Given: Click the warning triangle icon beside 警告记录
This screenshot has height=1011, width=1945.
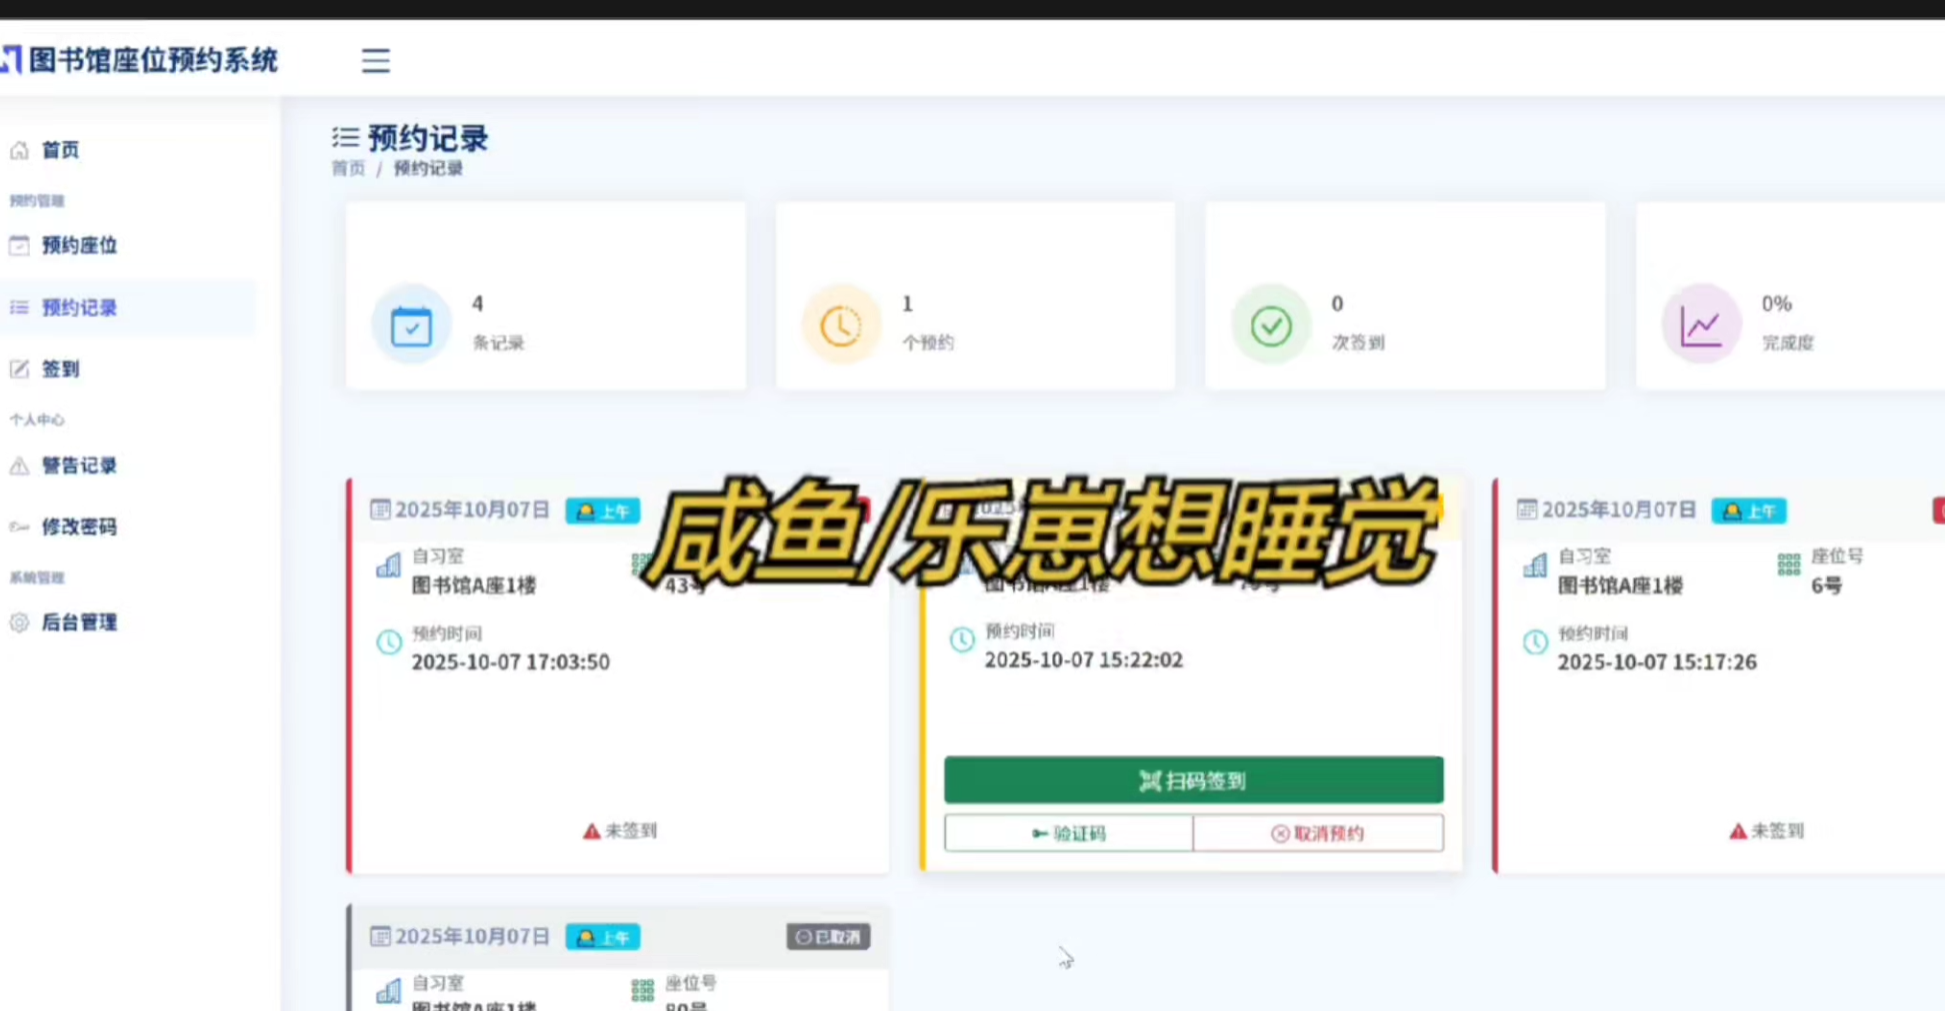Looking at the screenshot, I should (19, 466).
